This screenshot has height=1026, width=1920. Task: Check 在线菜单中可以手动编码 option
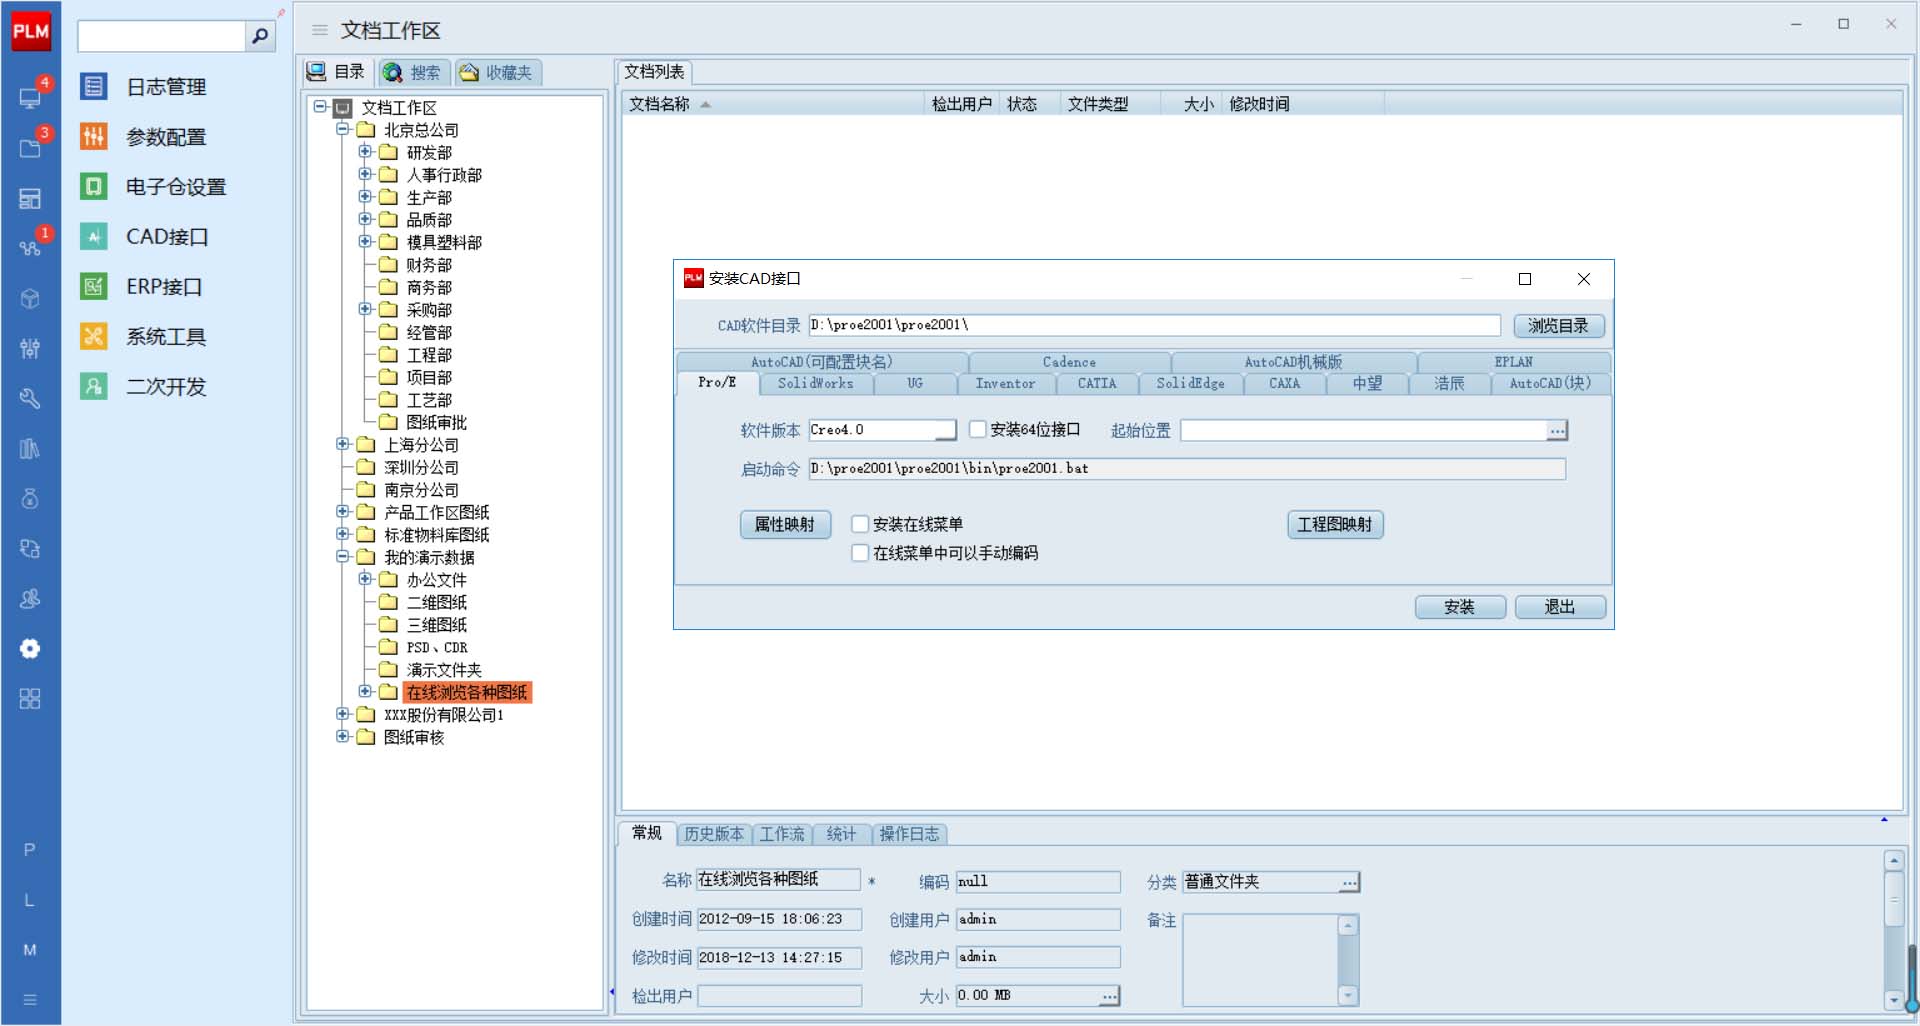(860, 553)
